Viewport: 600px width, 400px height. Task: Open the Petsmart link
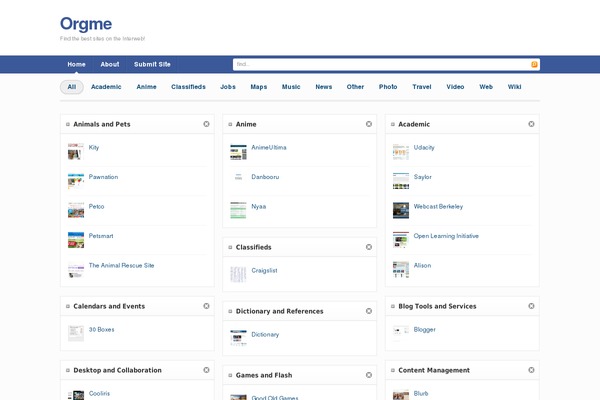point(101,236)
